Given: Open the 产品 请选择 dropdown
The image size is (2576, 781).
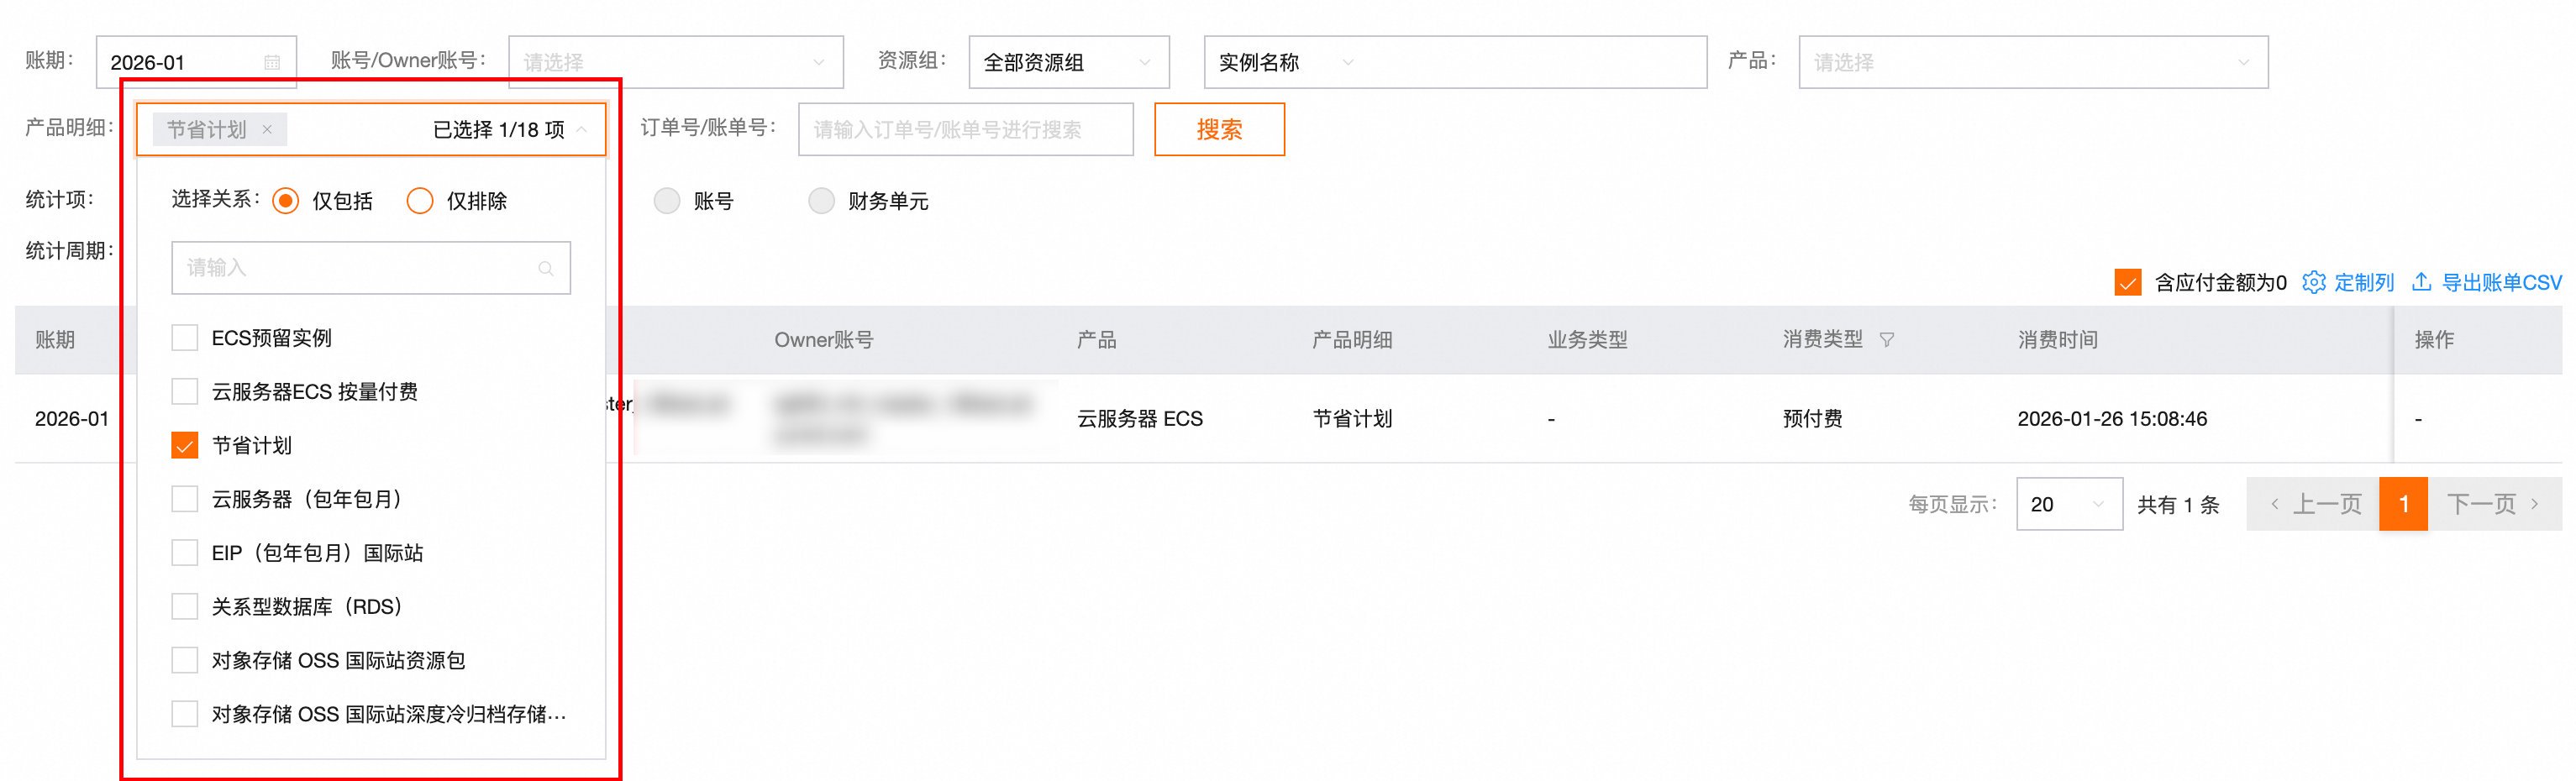Looking at the screenshot, I should [2032, 62].
